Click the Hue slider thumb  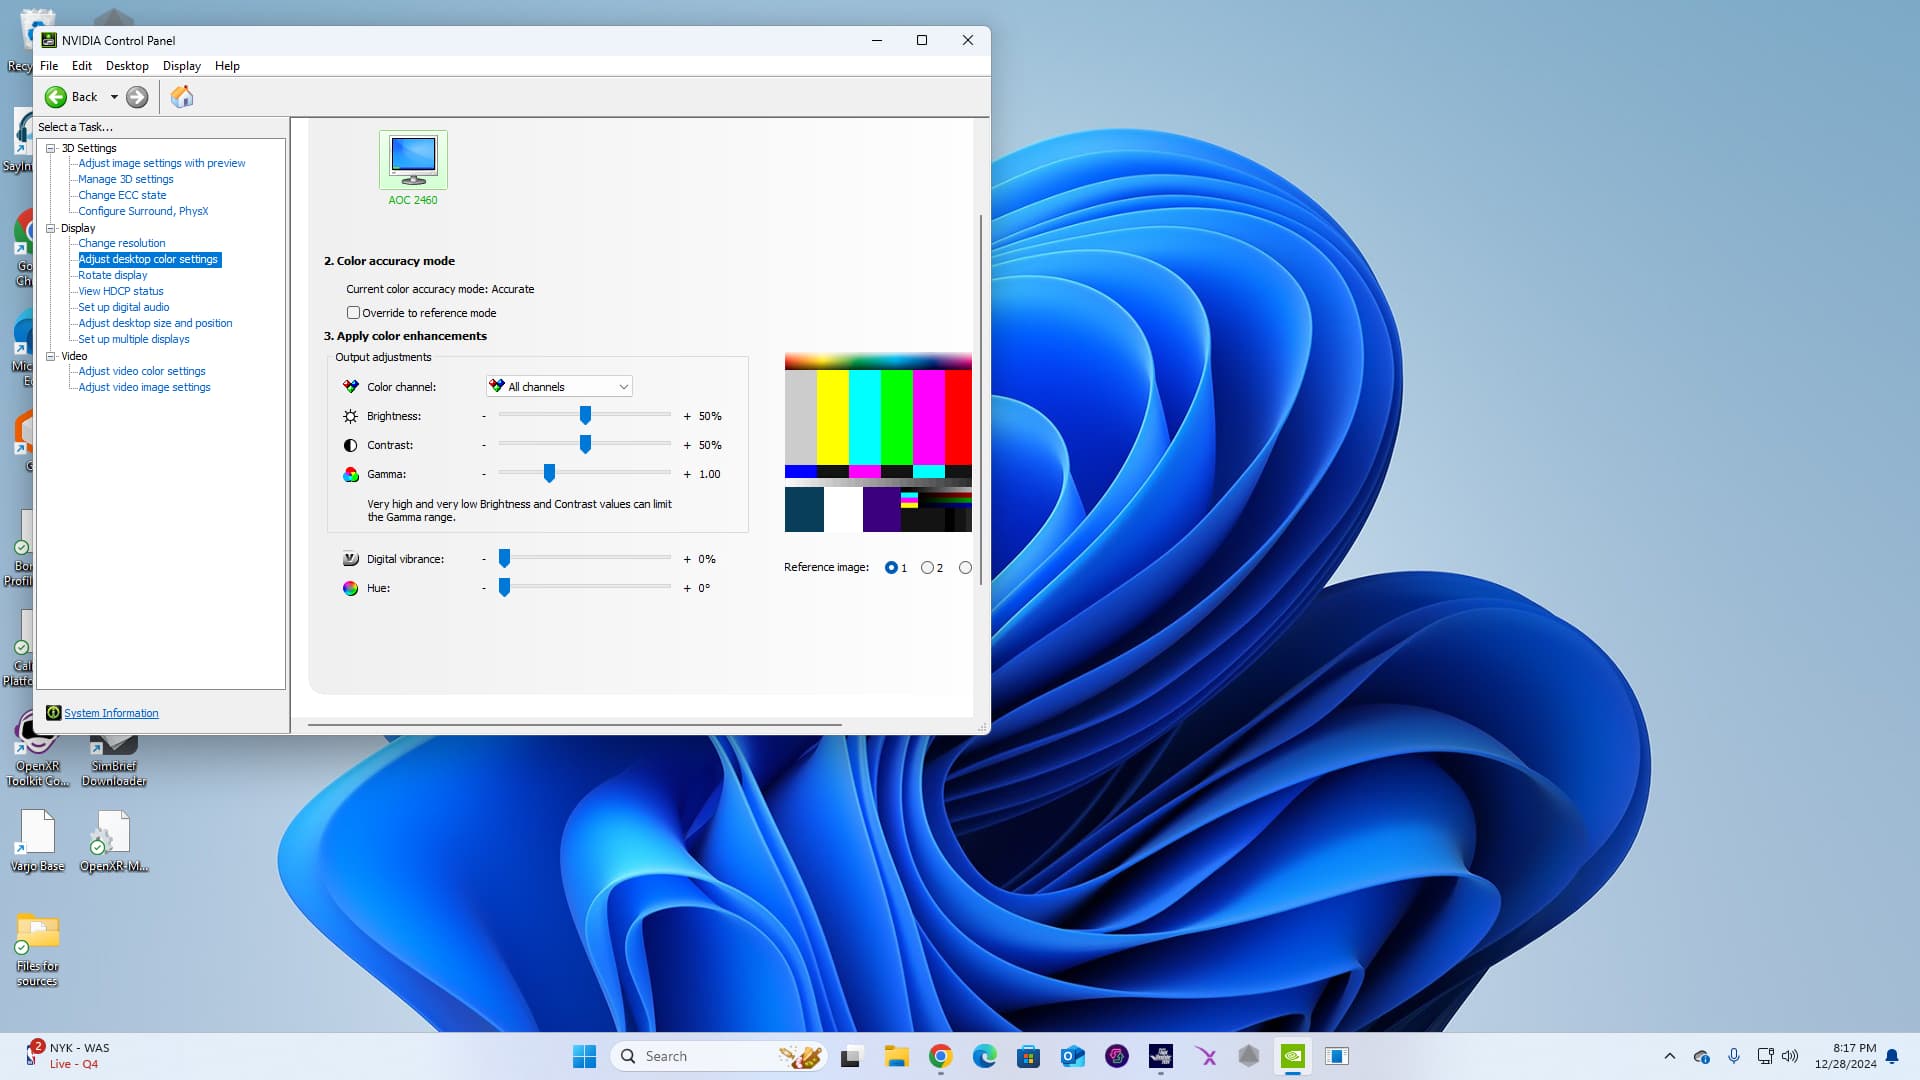[x=504, y=587]
